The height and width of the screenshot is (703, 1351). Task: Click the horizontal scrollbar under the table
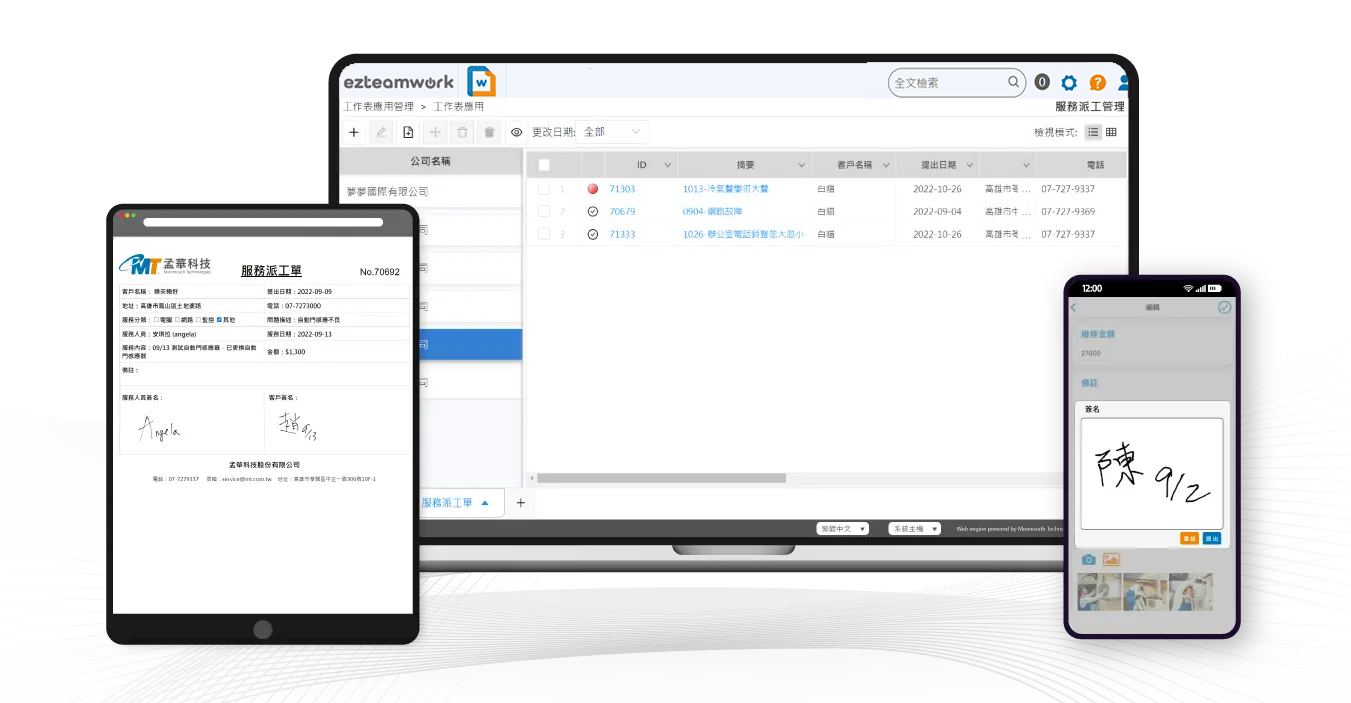(661, 478)
